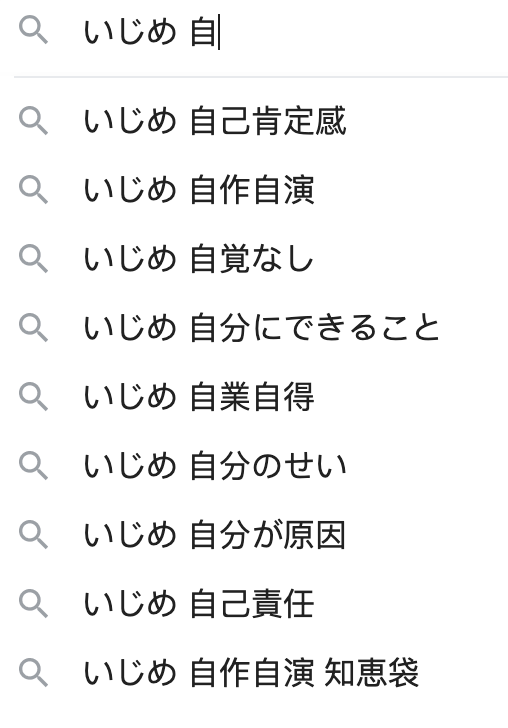Click magnifier icon beside いじめ 自分が原因
The width and height of the screenshot is (508, 728).
tap(33, 534)
